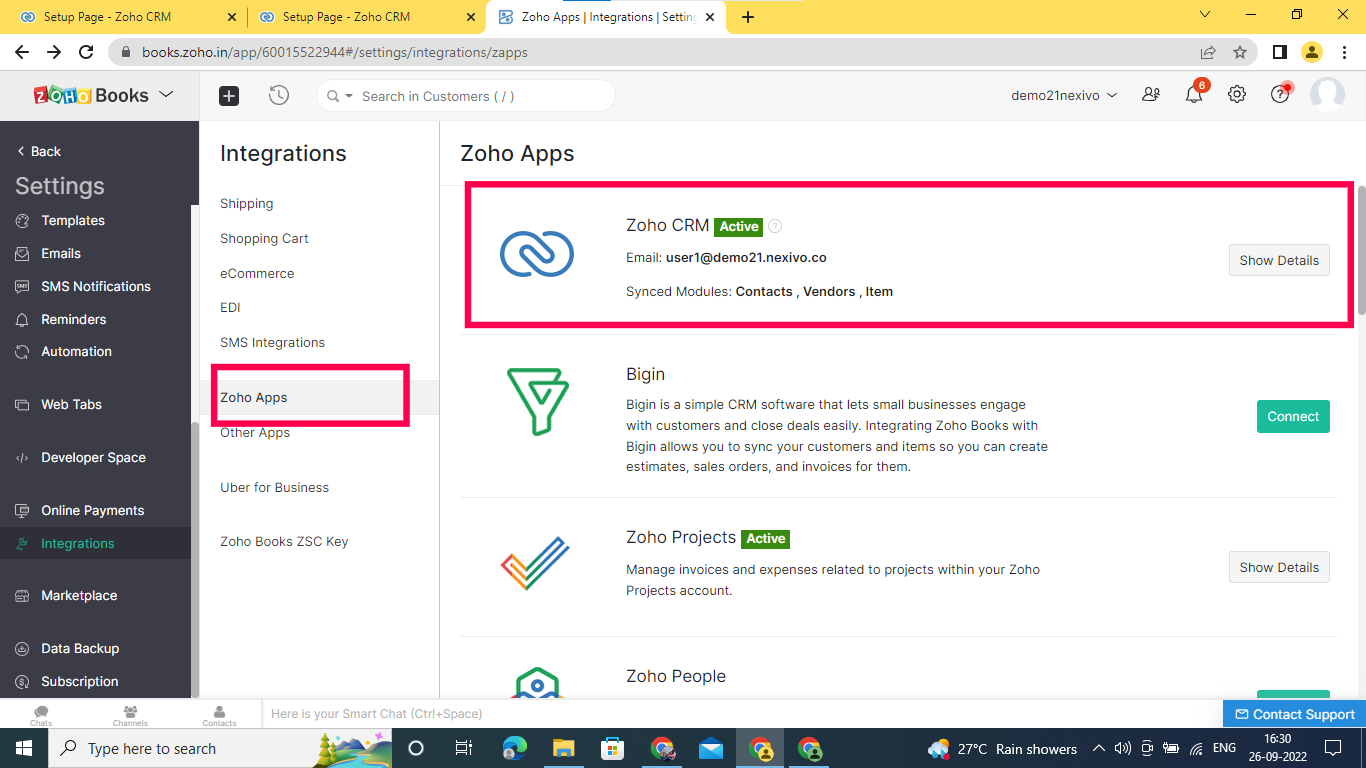Click the quick create plus icon
Image resolution: width=1366 pixels, height=768 pixels.
229,96
